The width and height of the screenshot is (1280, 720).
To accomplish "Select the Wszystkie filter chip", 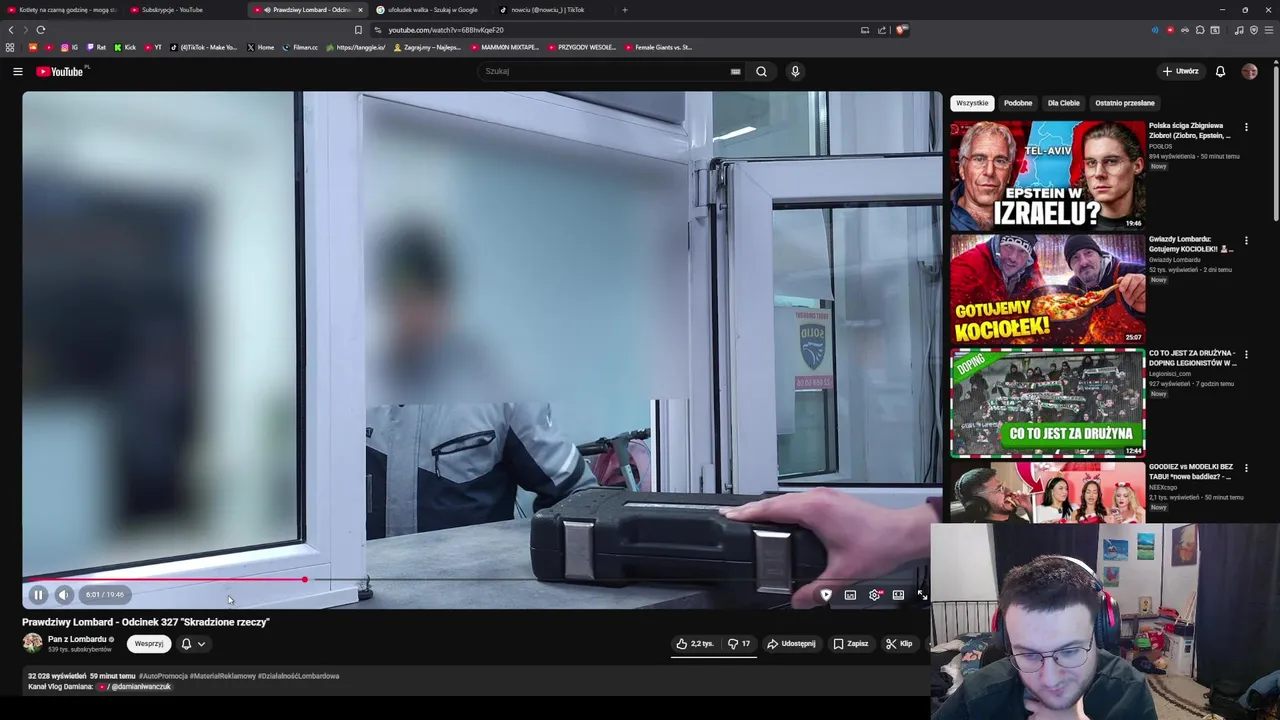I will point(972,103).
